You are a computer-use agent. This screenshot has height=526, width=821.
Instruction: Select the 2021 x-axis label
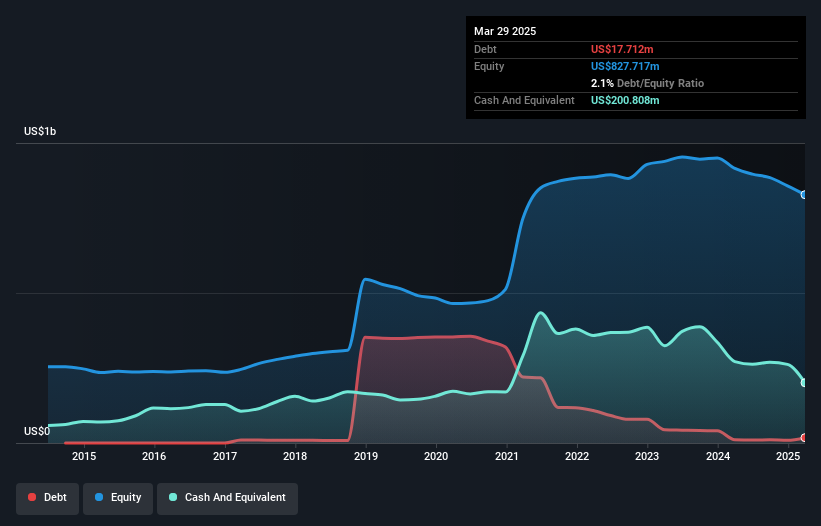click(x=506, y=456)
